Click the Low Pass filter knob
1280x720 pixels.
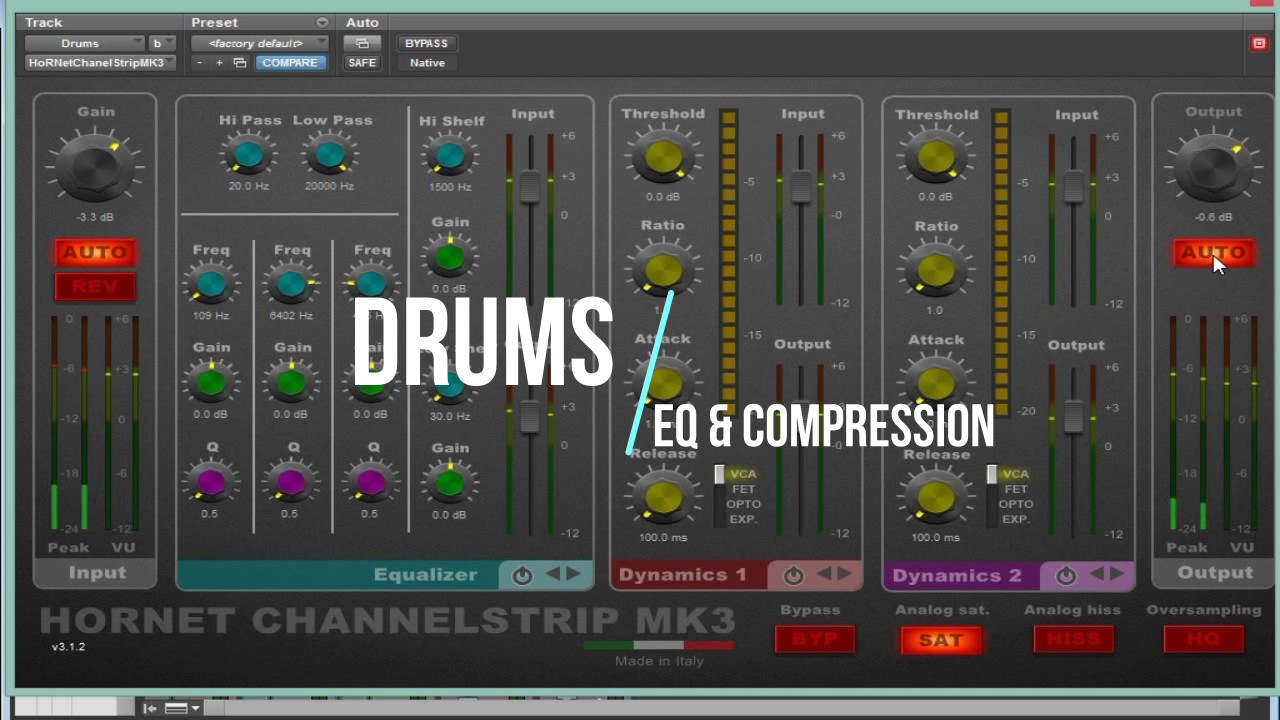329,154
